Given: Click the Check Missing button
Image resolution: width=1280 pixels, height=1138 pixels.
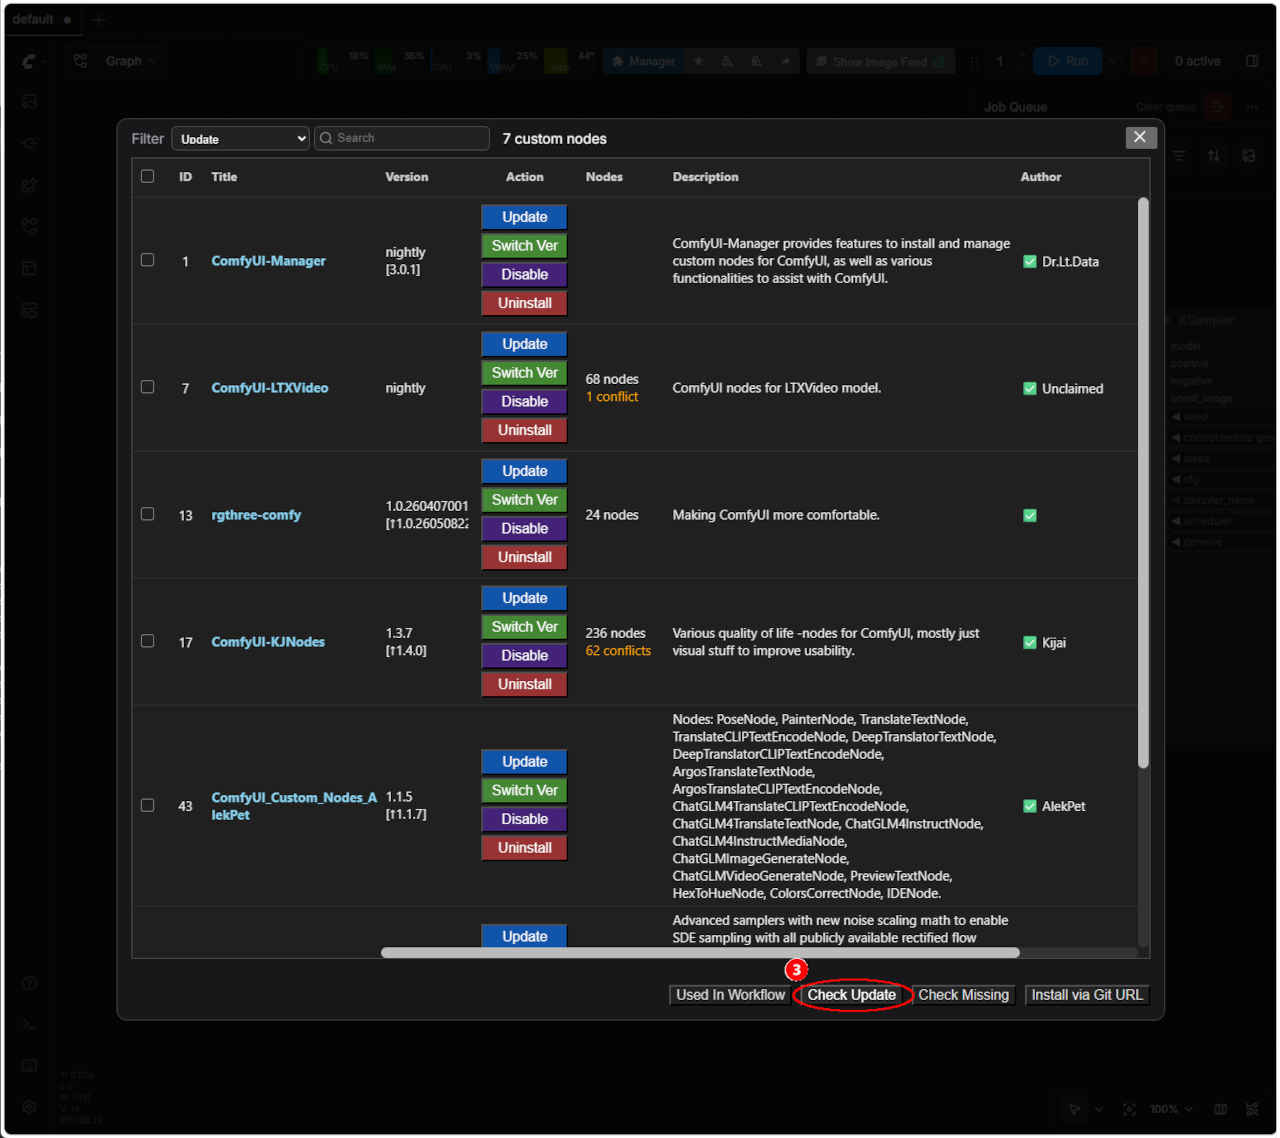Looking at the screenshot, I should pos(964,995).
